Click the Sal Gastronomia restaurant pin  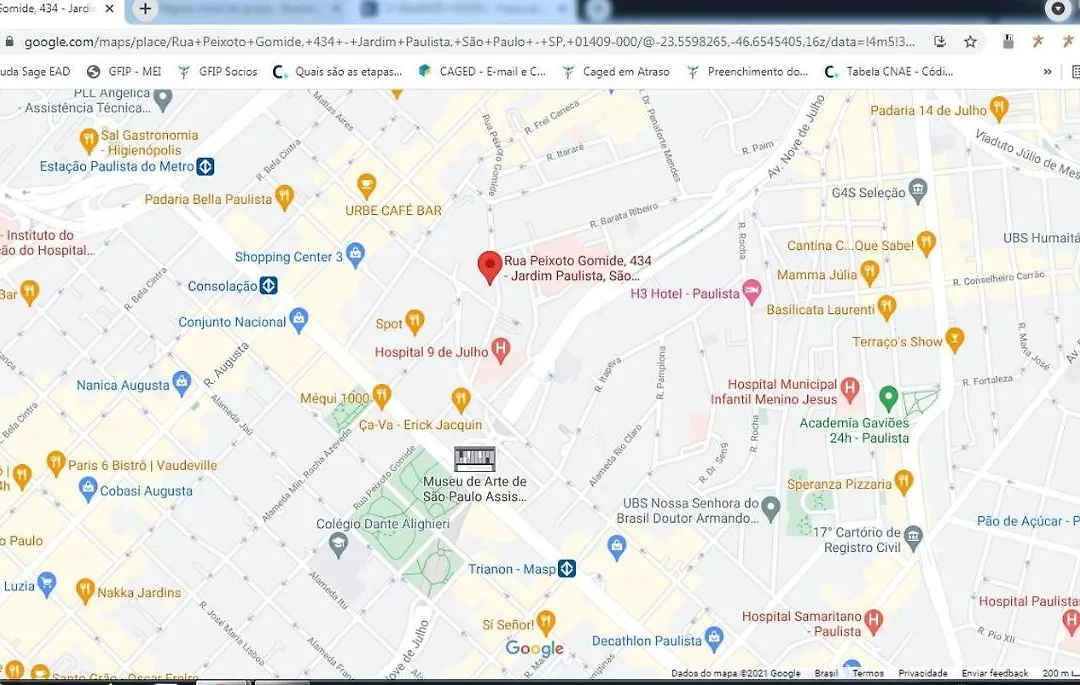pyautogui.click(x=88, y=140)
